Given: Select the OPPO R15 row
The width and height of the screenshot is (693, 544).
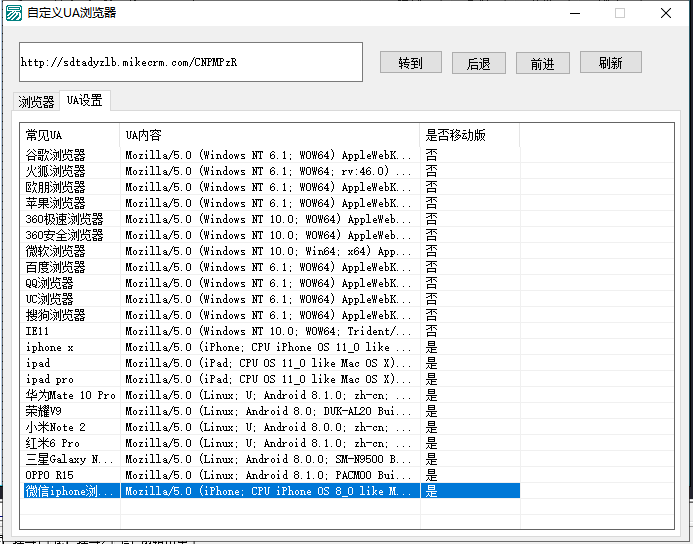Looking at the screenshot, I should coord(271,475).
